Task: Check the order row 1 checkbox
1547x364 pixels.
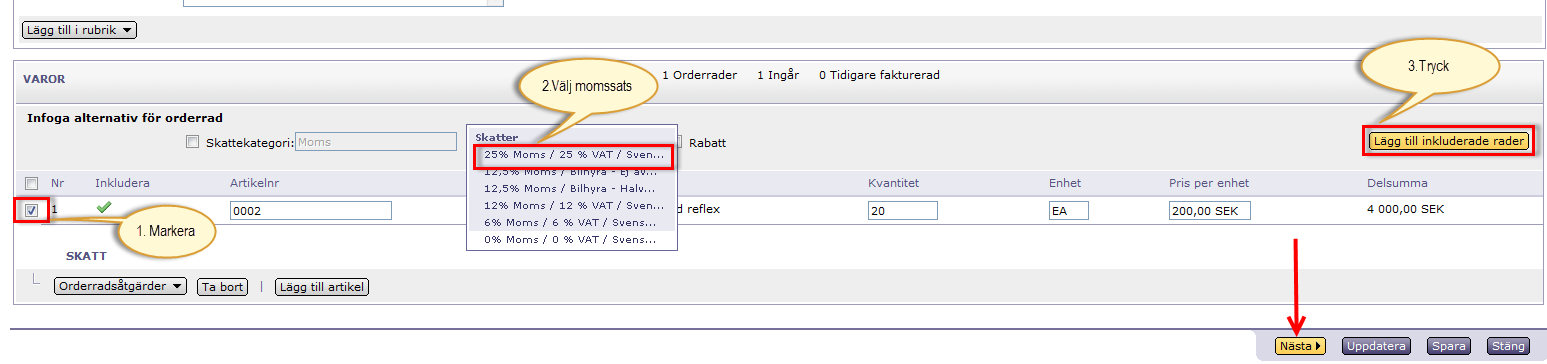Action: coord(32,211)
